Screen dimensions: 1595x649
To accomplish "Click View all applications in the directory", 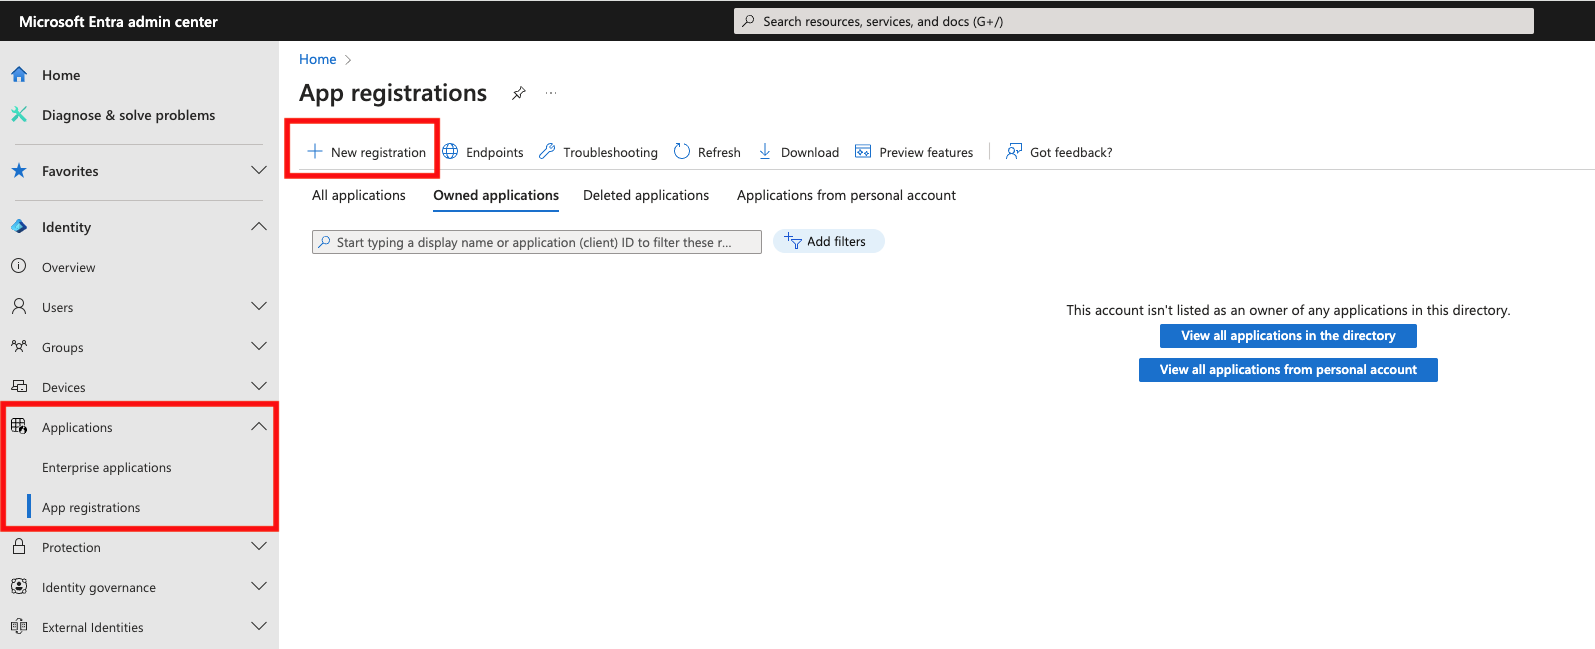I will [x=1288, y=336].
